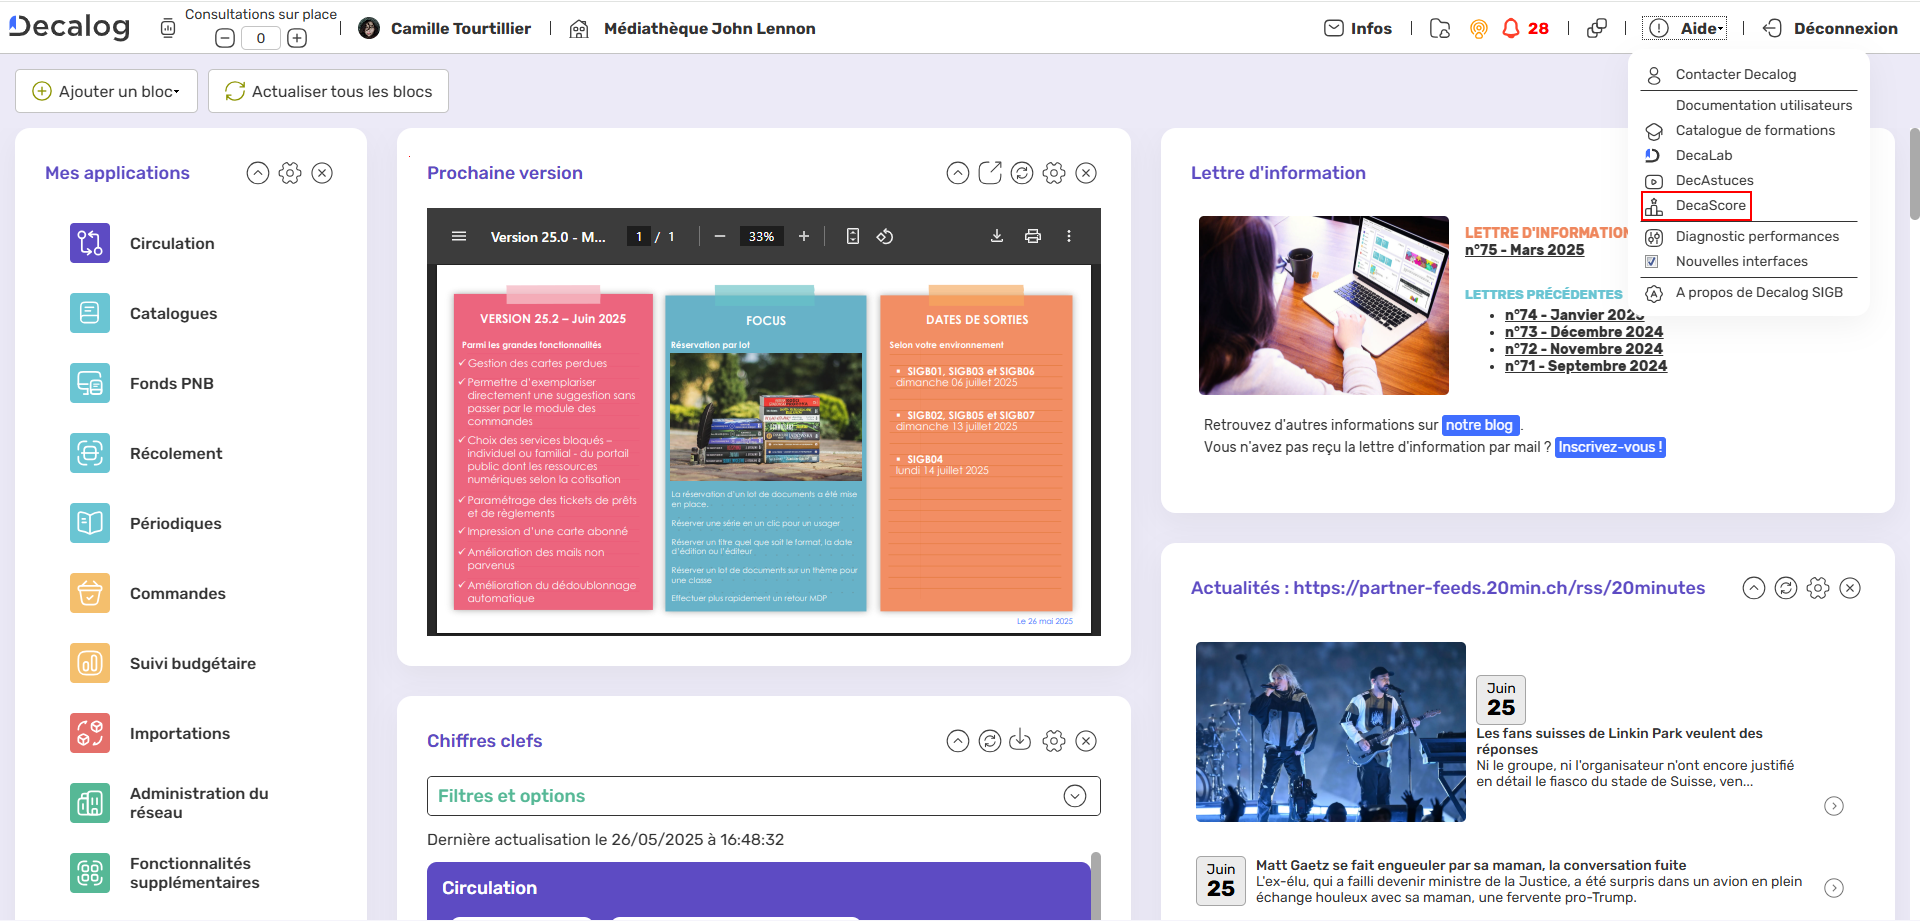
Task: Open Prochaine version in new window
Action: pos(990,173)
